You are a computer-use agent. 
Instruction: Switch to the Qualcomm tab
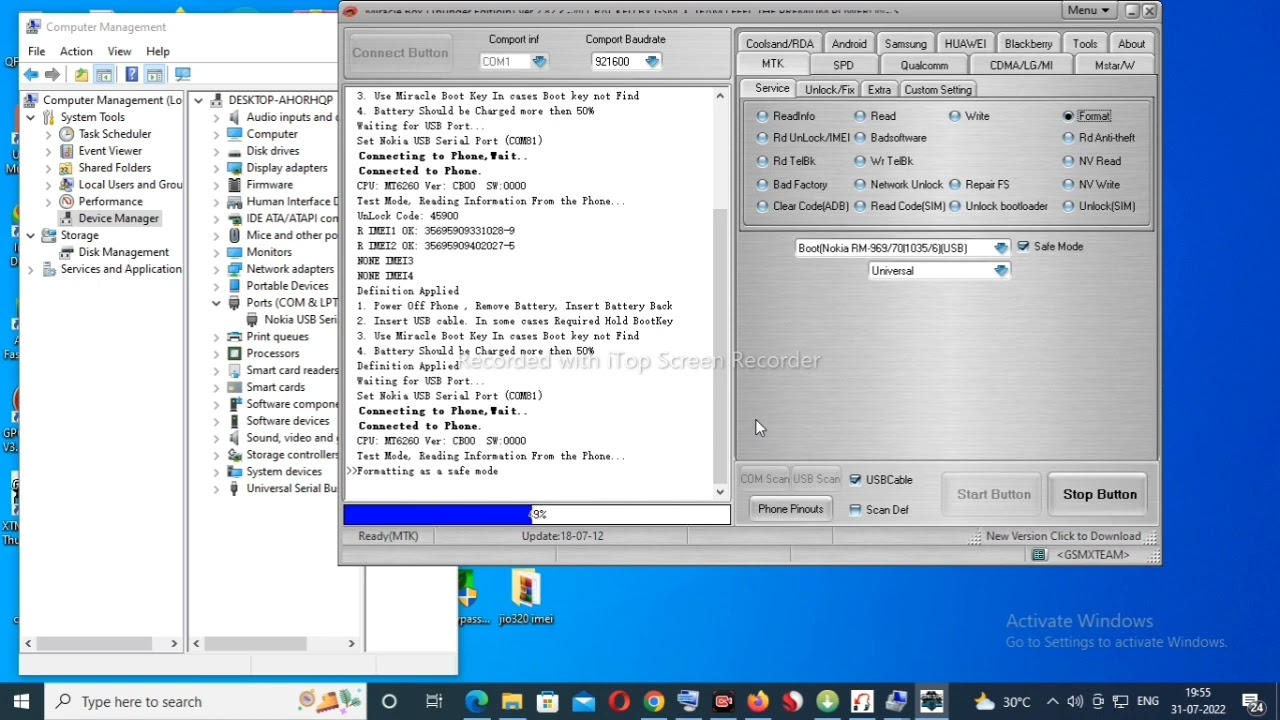point(924,65)
